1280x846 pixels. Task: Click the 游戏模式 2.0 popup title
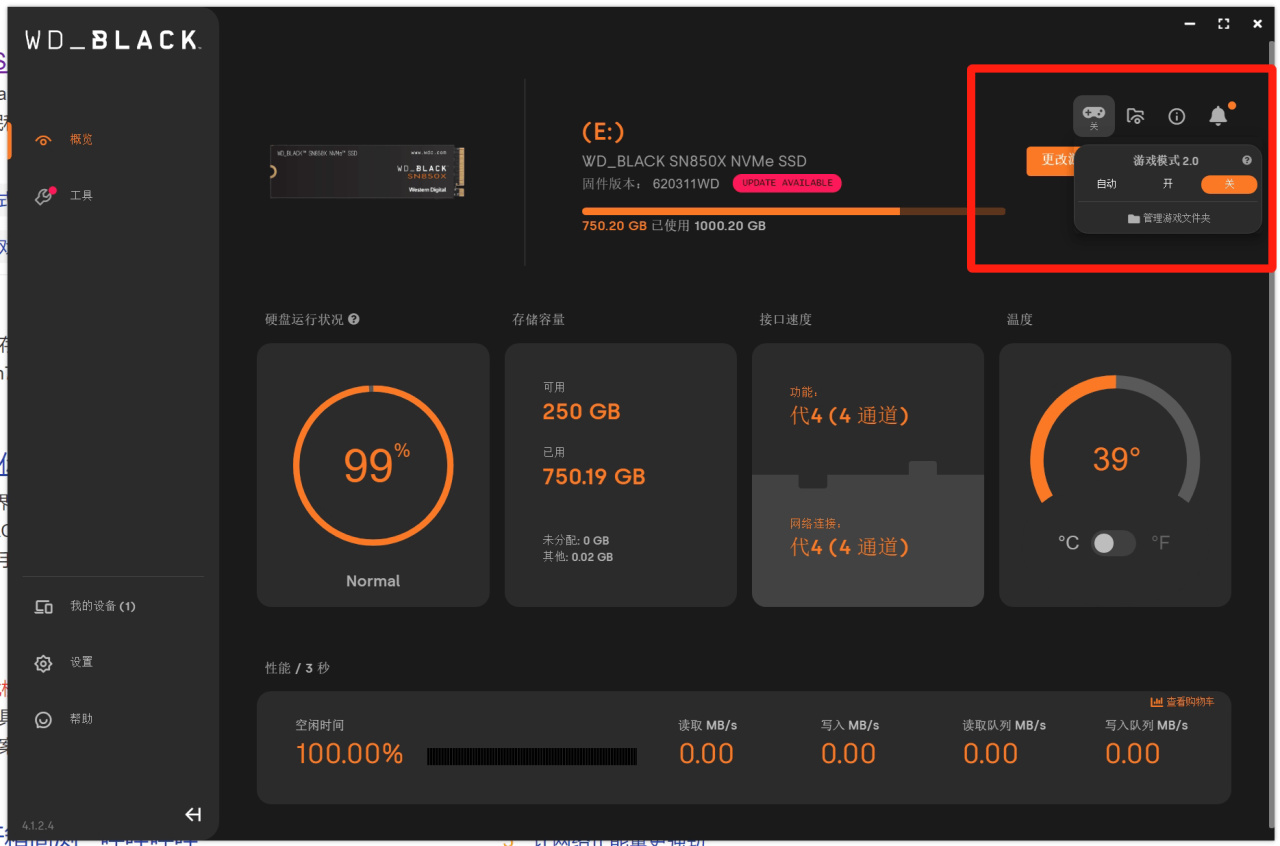coord(1166,160)
